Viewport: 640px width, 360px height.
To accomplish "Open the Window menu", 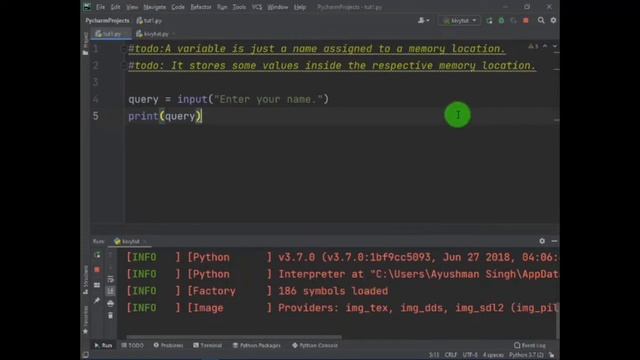I will [x=278, y=7].
